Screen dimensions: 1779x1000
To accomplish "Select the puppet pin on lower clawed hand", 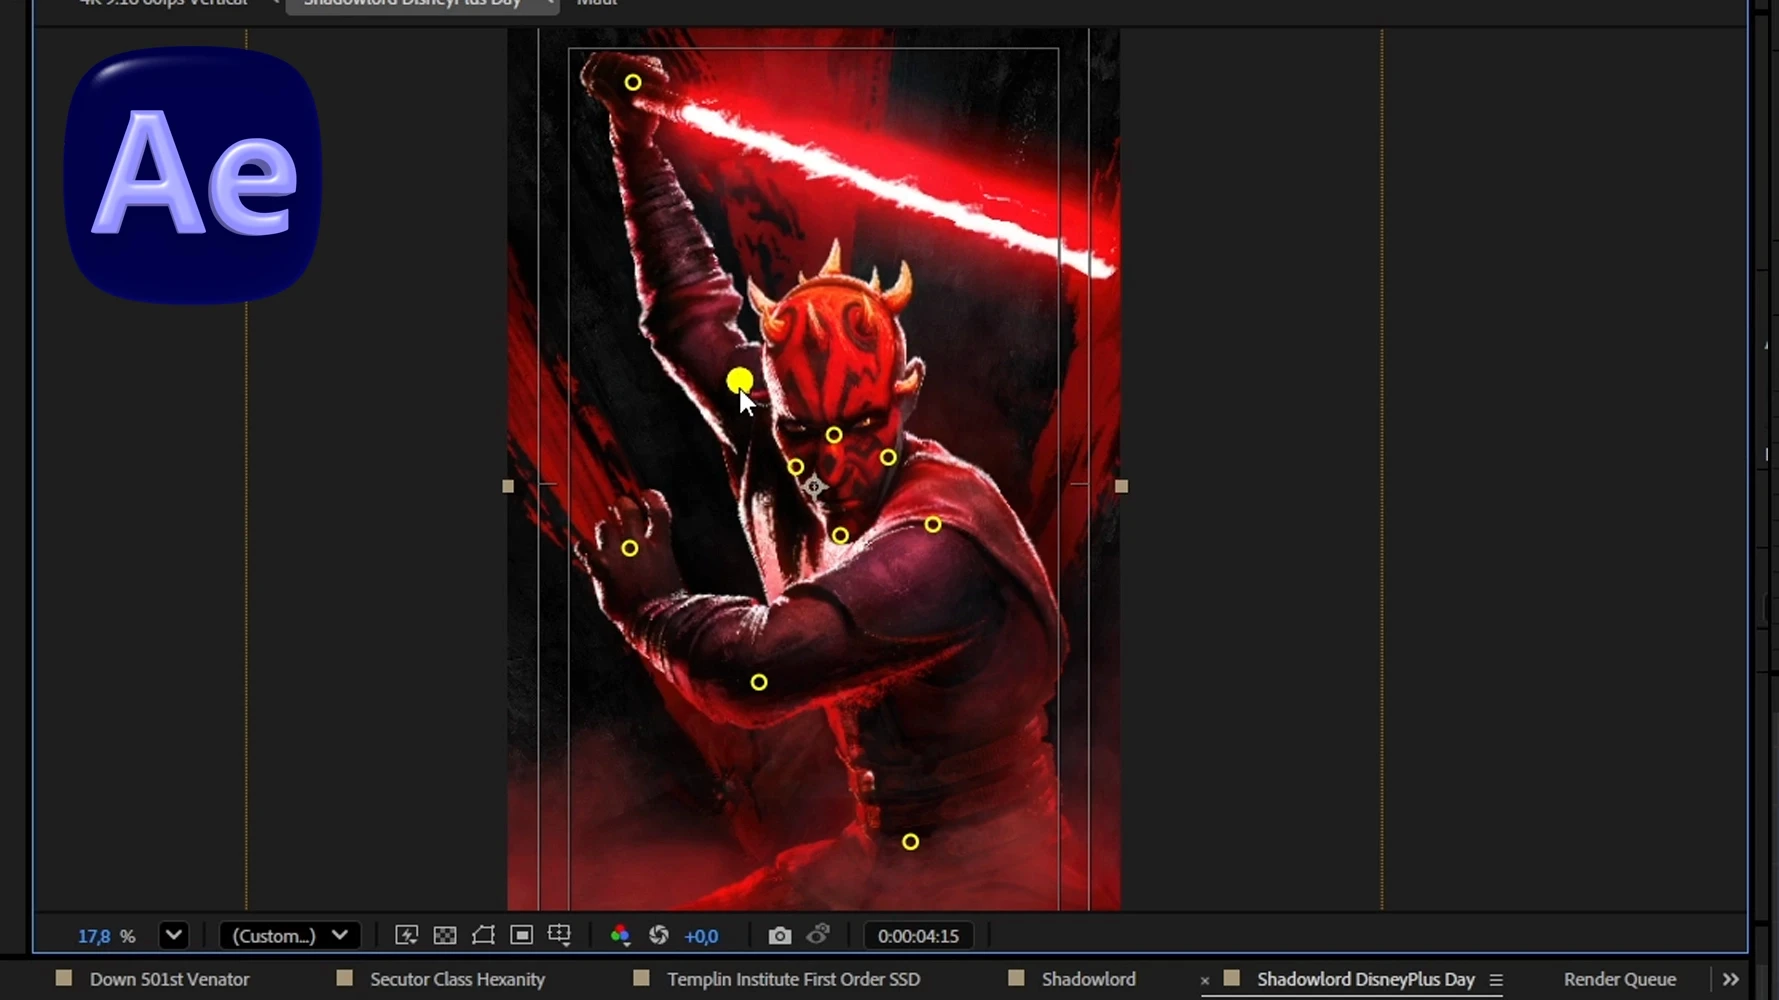I will pos(629,548).
